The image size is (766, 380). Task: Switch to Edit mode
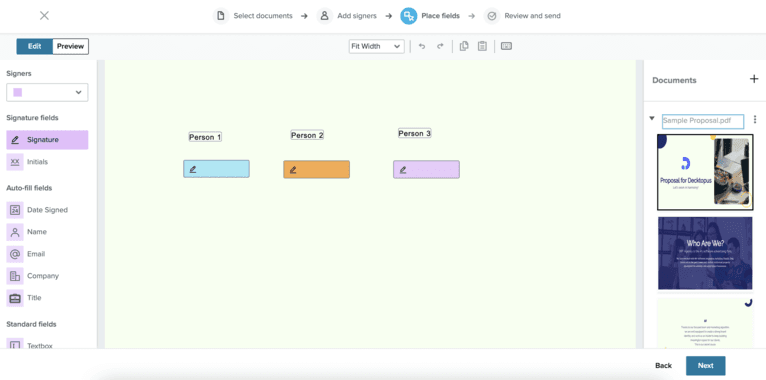[34, 46]
